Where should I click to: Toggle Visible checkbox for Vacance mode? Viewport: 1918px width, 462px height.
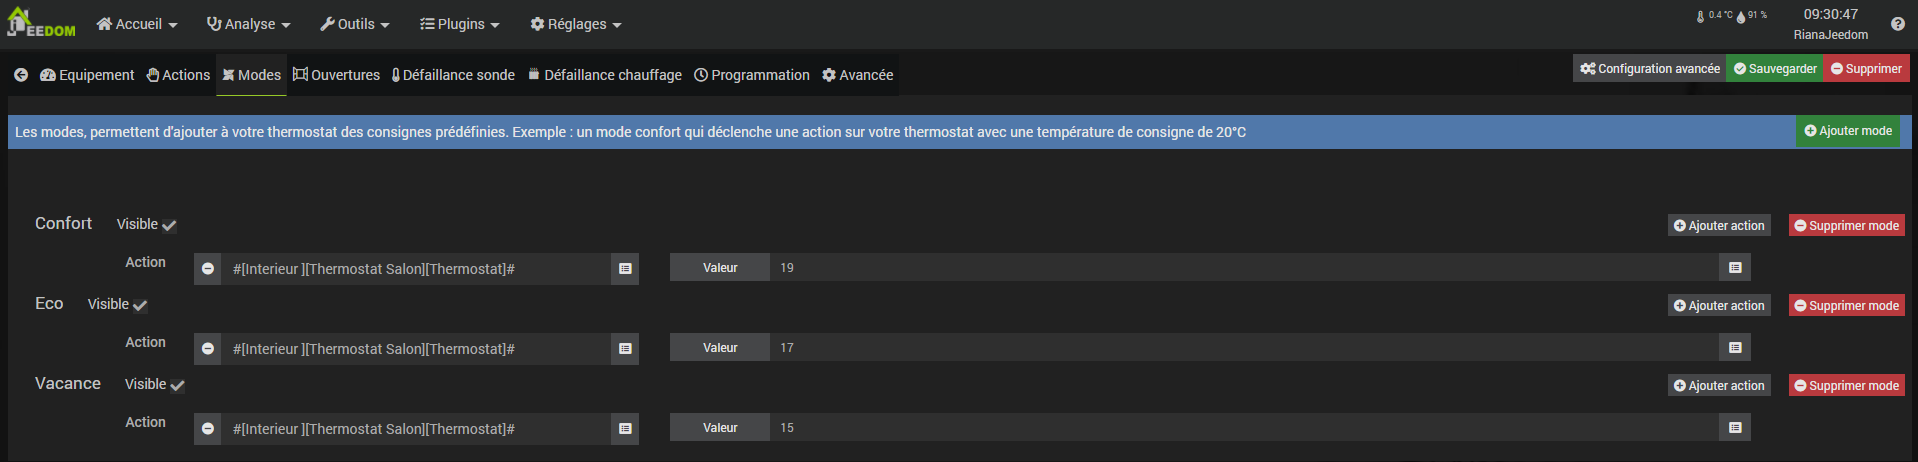(x=177, y=385)
